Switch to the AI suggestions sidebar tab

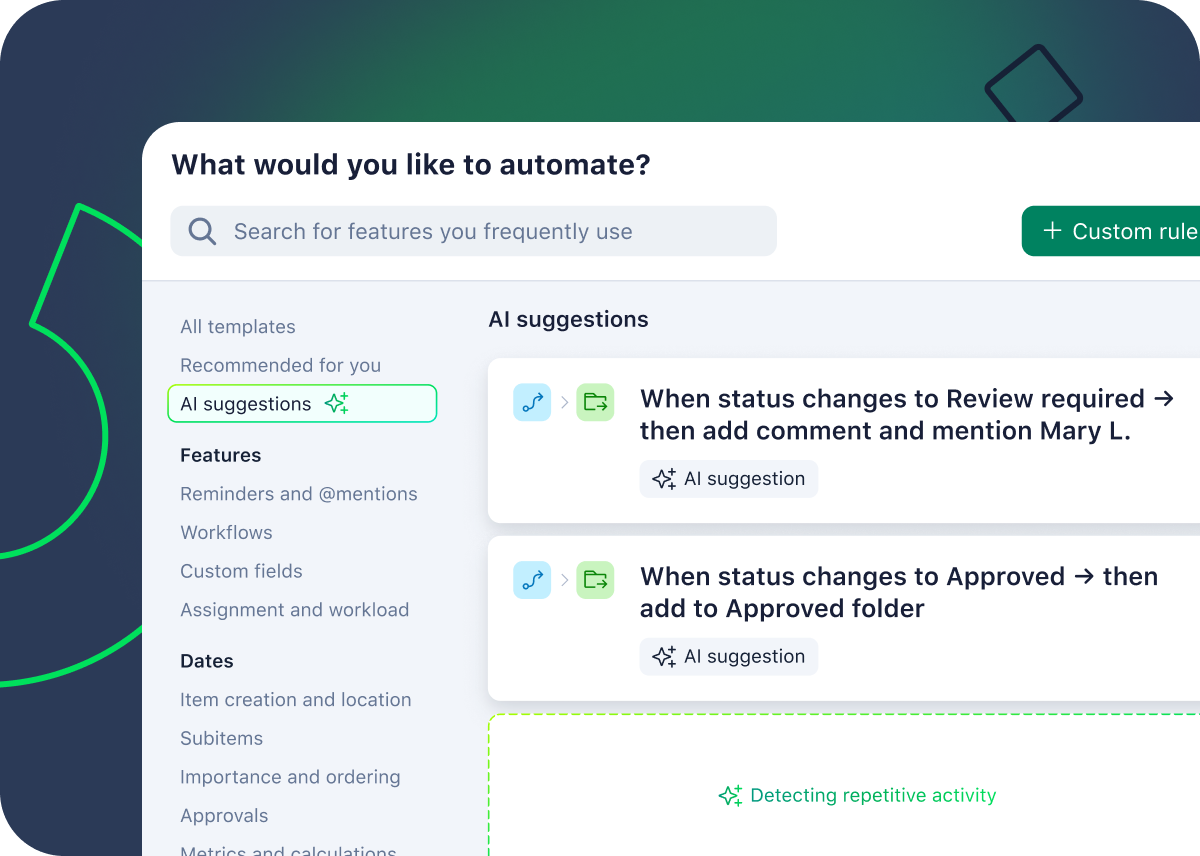point(245,403)
